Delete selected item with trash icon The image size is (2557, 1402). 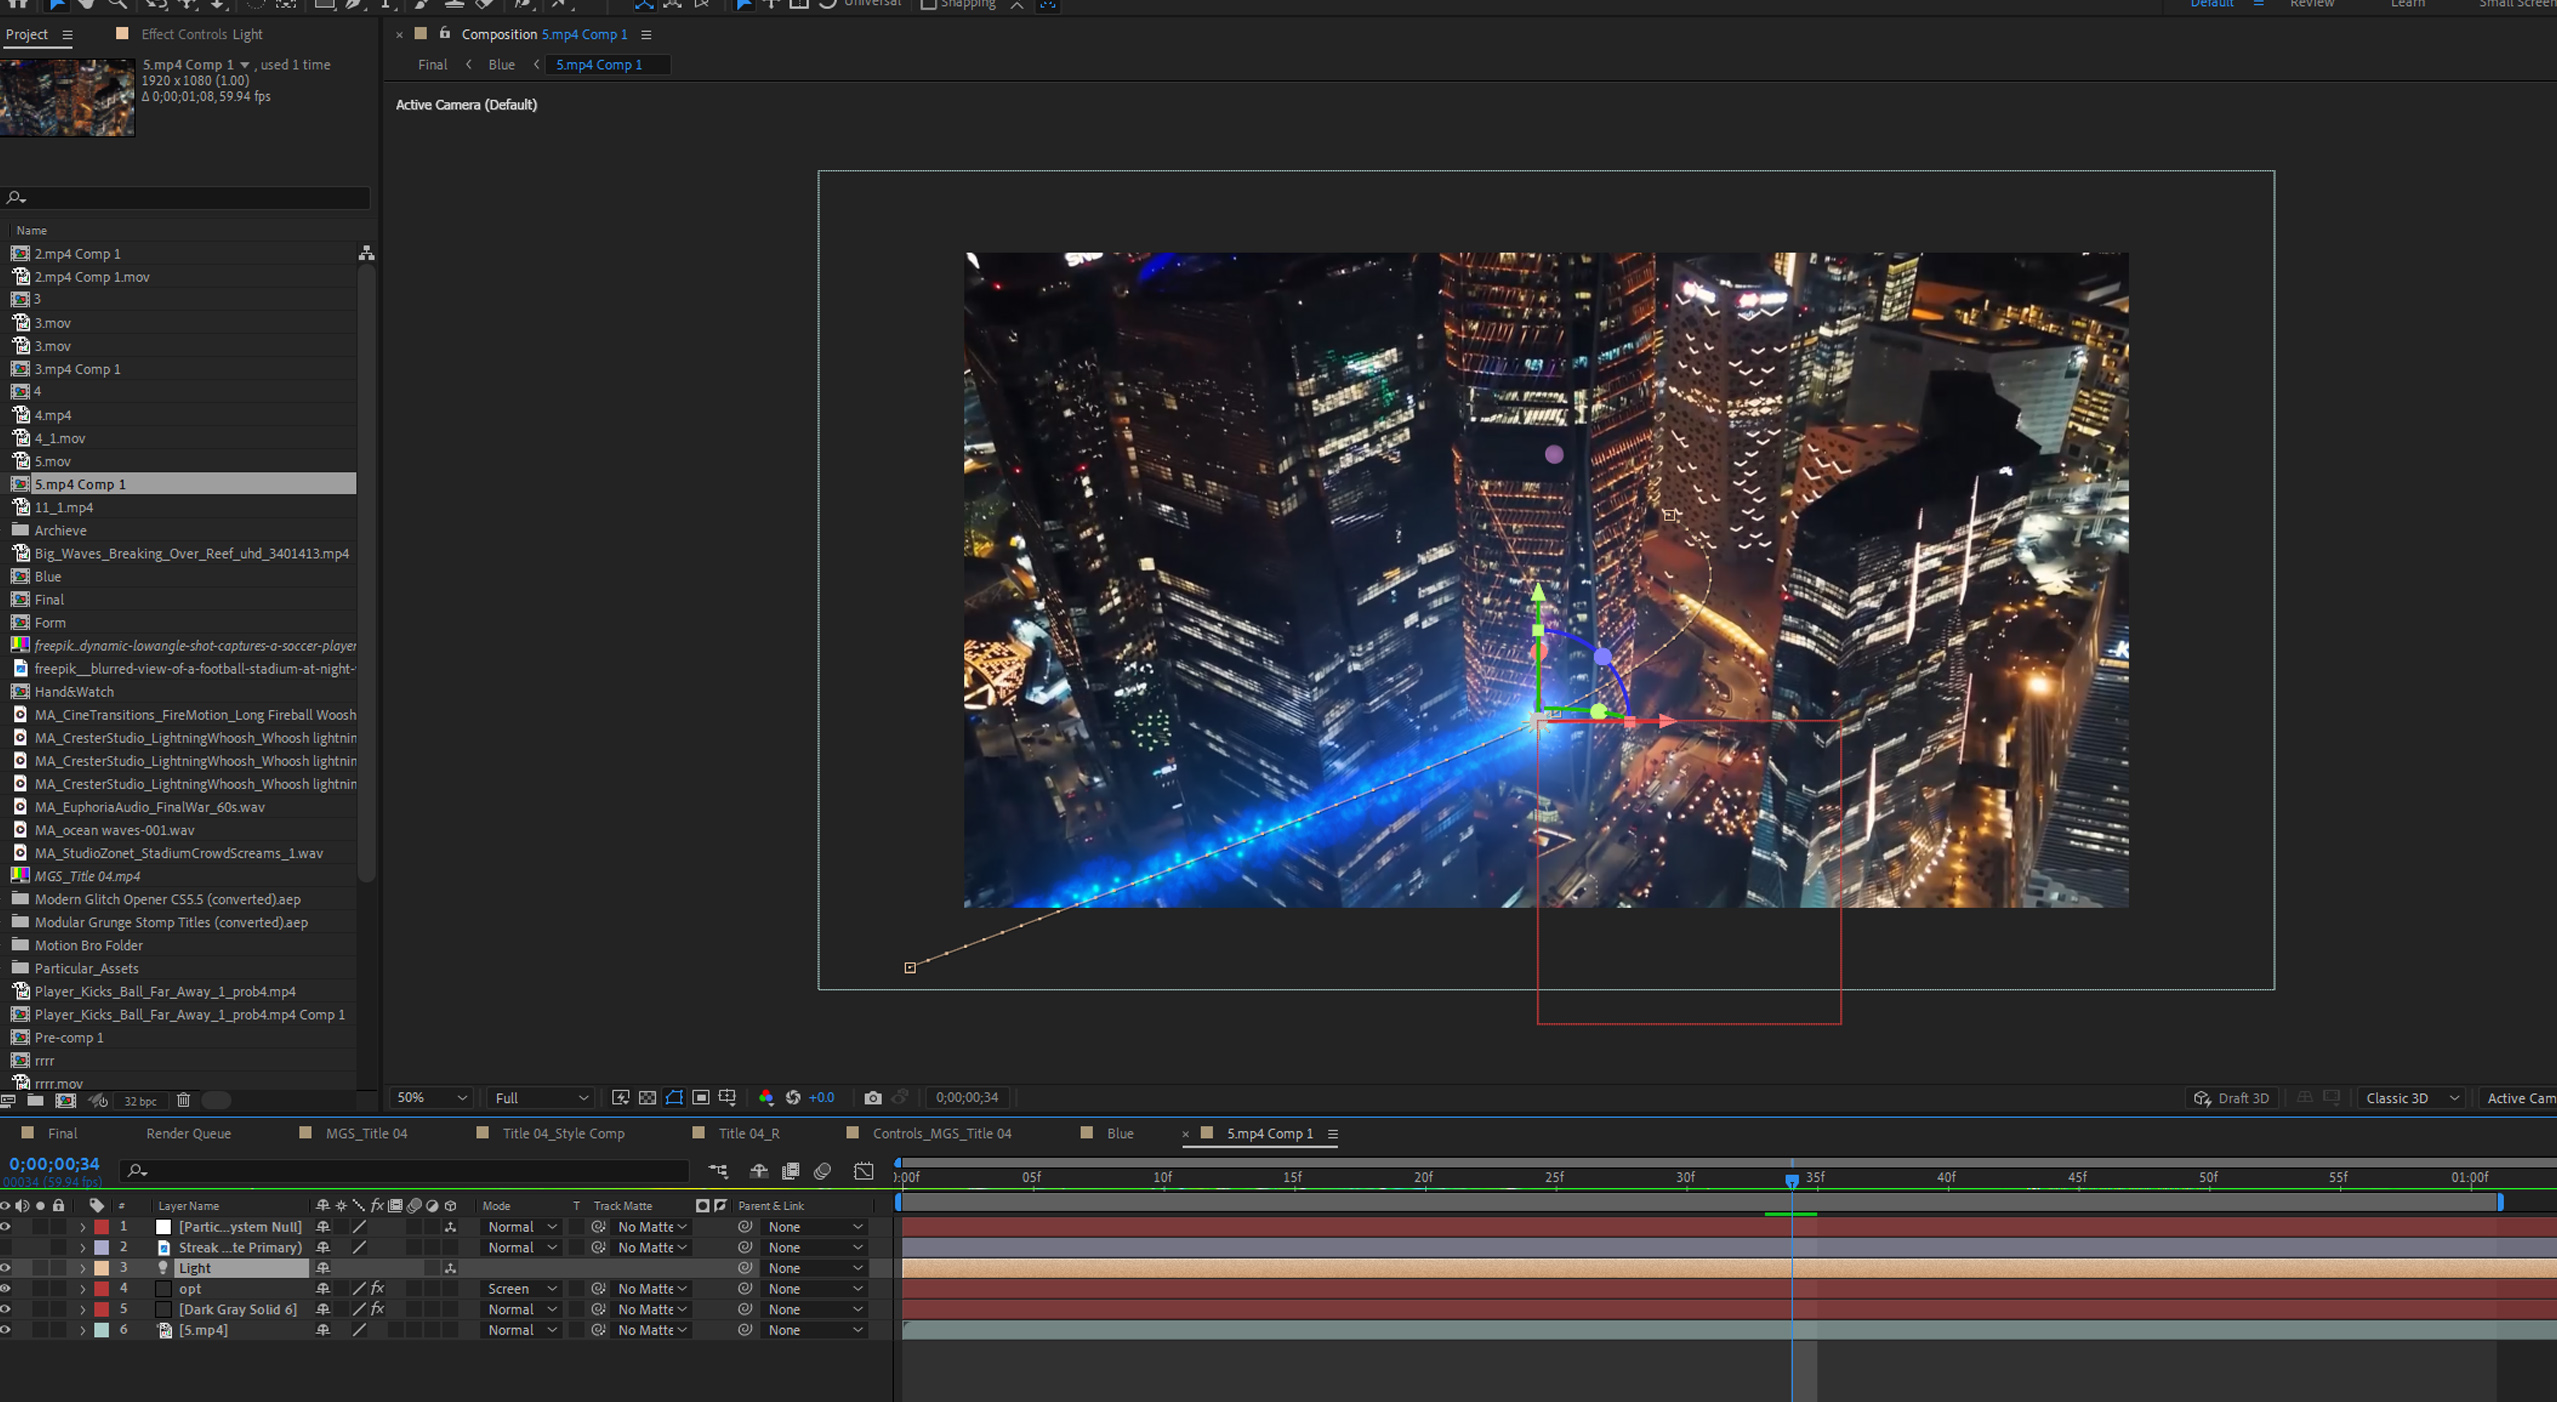click(x=183, y=1100)
